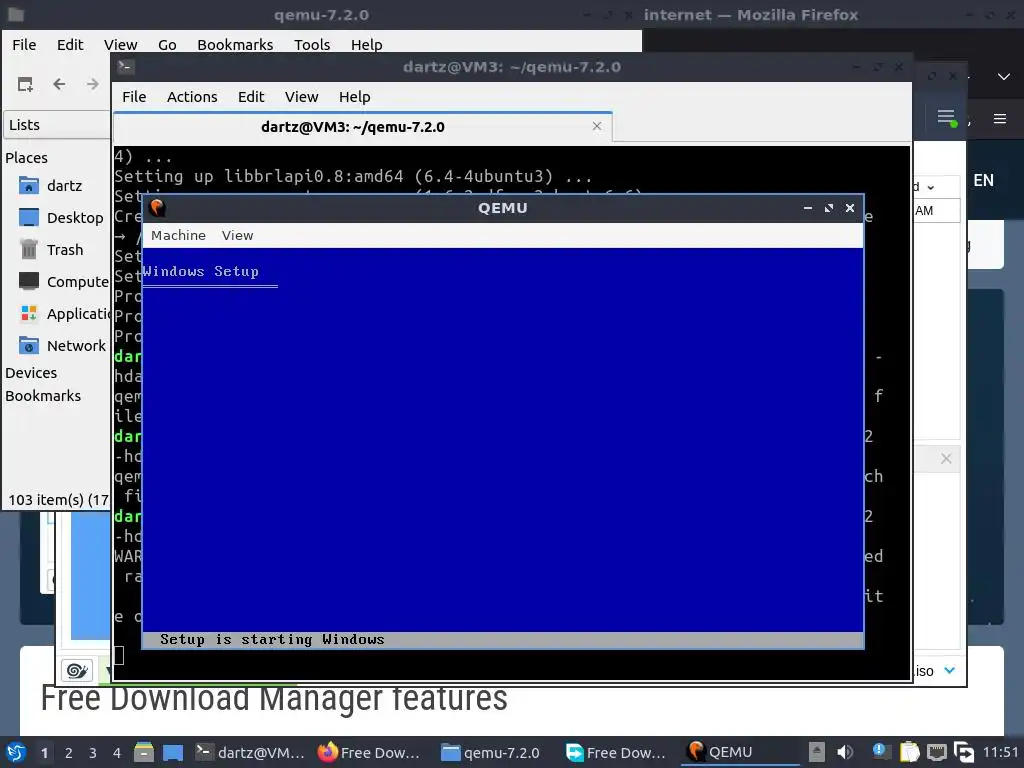Screen dimensions: 1024x768
Task: Switch to workspace 1
Action: coord(44,753)
